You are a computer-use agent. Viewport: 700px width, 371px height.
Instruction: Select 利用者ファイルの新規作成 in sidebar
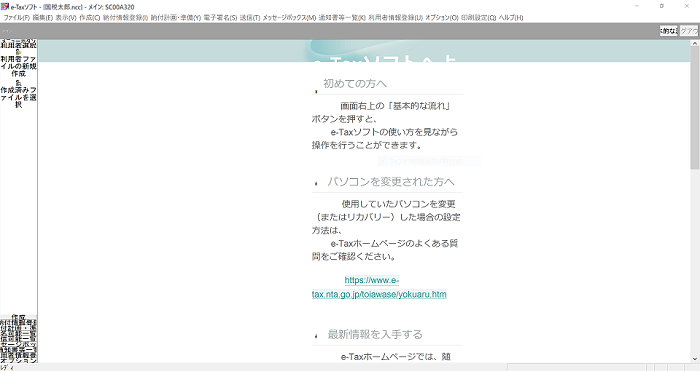18,66
